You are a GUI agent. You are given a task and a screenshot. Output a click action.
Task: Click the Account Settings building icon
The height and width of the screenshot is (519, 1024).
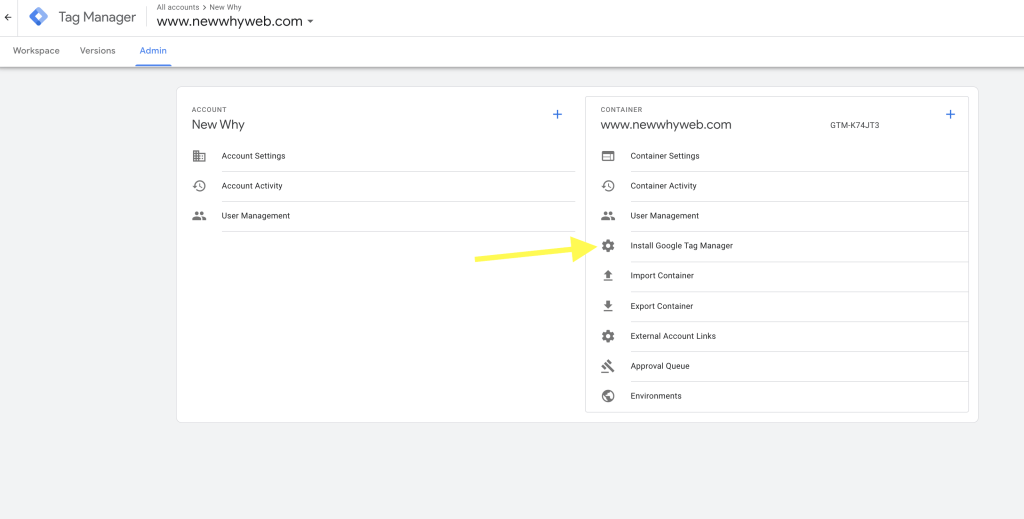coord(199,156)
